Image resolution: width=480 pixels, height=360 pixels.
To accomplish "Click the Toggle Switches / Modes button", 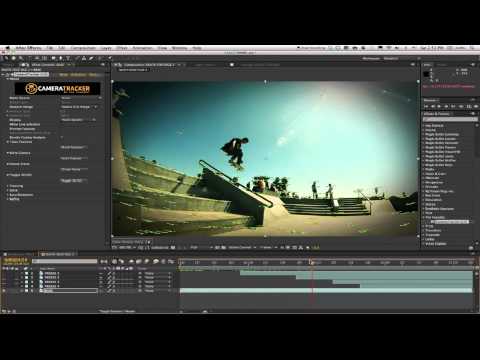I will tap(117, 311).
